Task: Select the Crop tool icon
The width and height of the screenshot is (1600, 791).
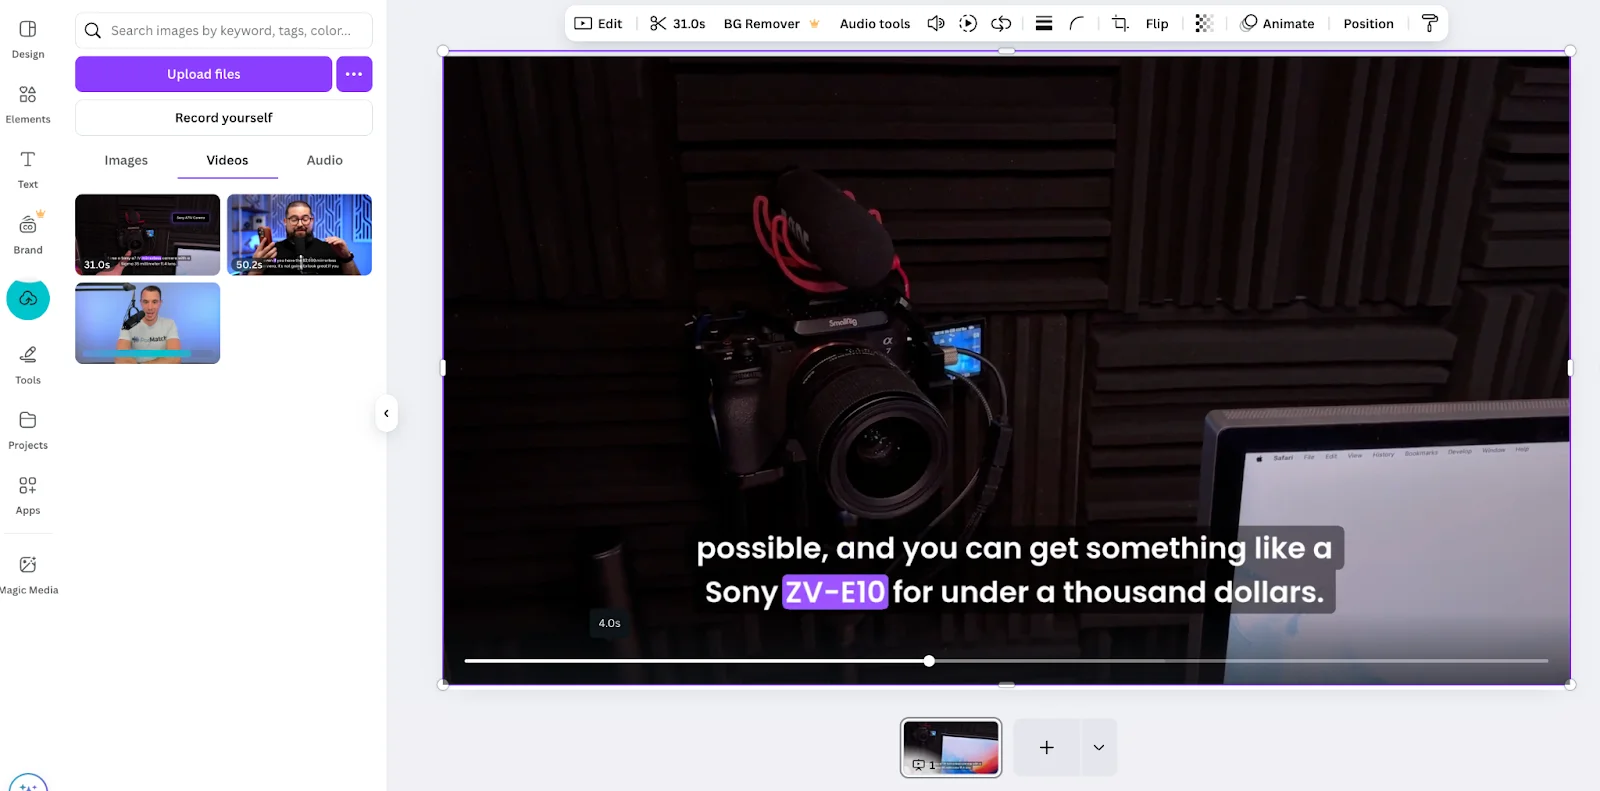Action: (x=1120, y=23)
